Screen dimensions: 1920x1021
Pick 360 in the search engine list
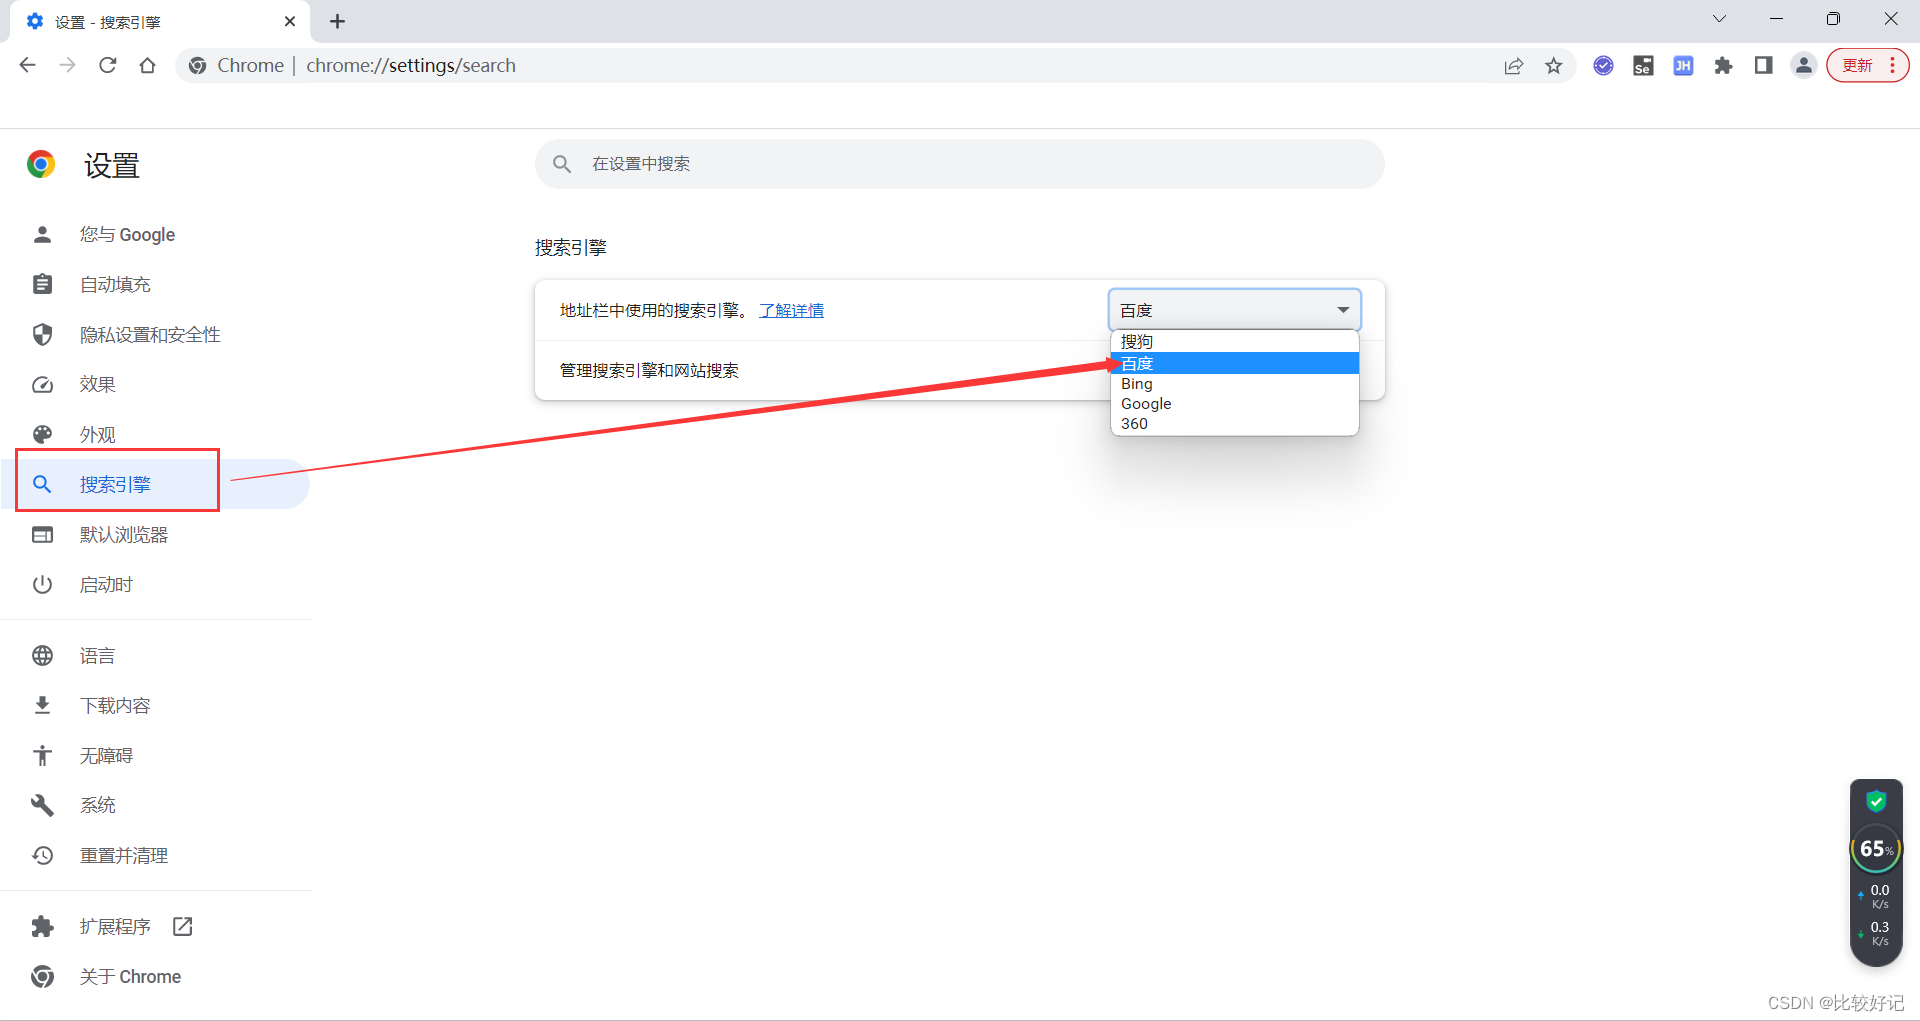click(1134, 424)
